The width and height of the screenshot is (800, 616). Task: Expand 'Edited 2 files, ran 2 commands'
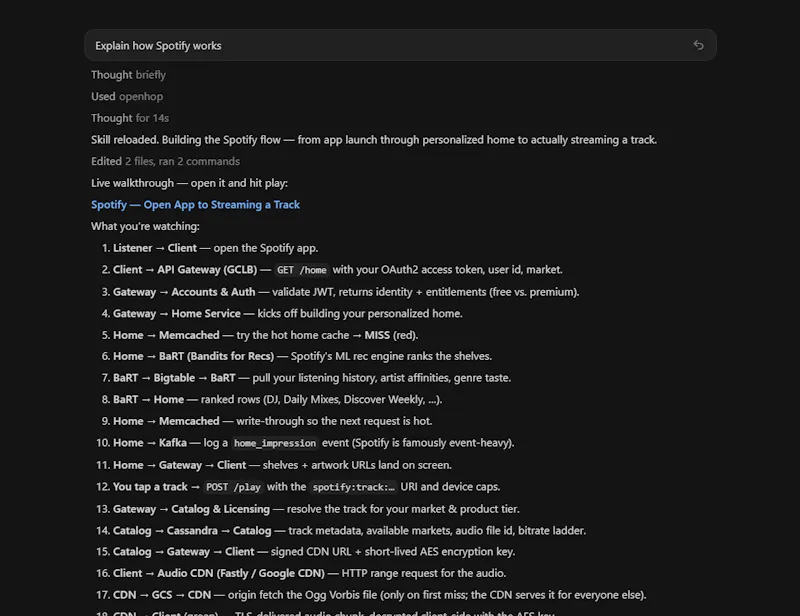pyautogui.click(x=165, y=161)
